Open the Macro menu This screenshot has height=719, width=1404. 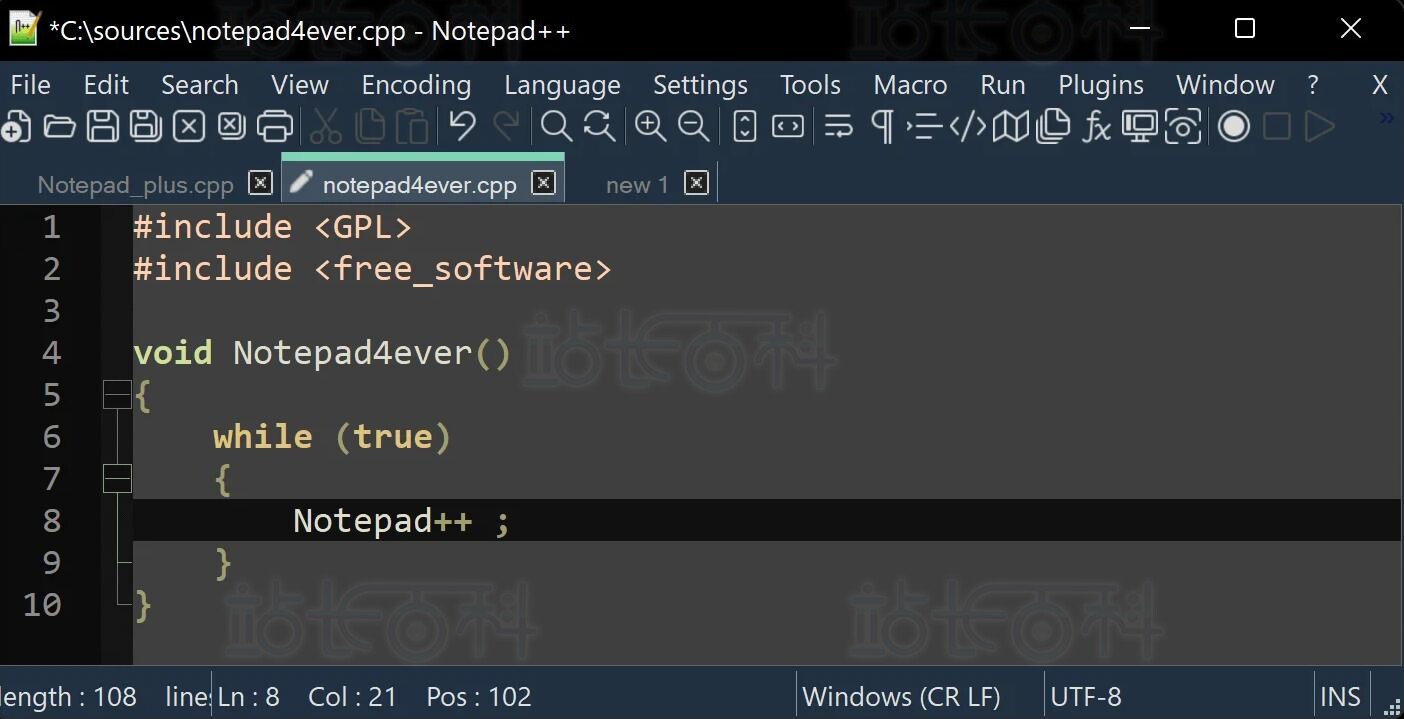(x=910, y=85)
